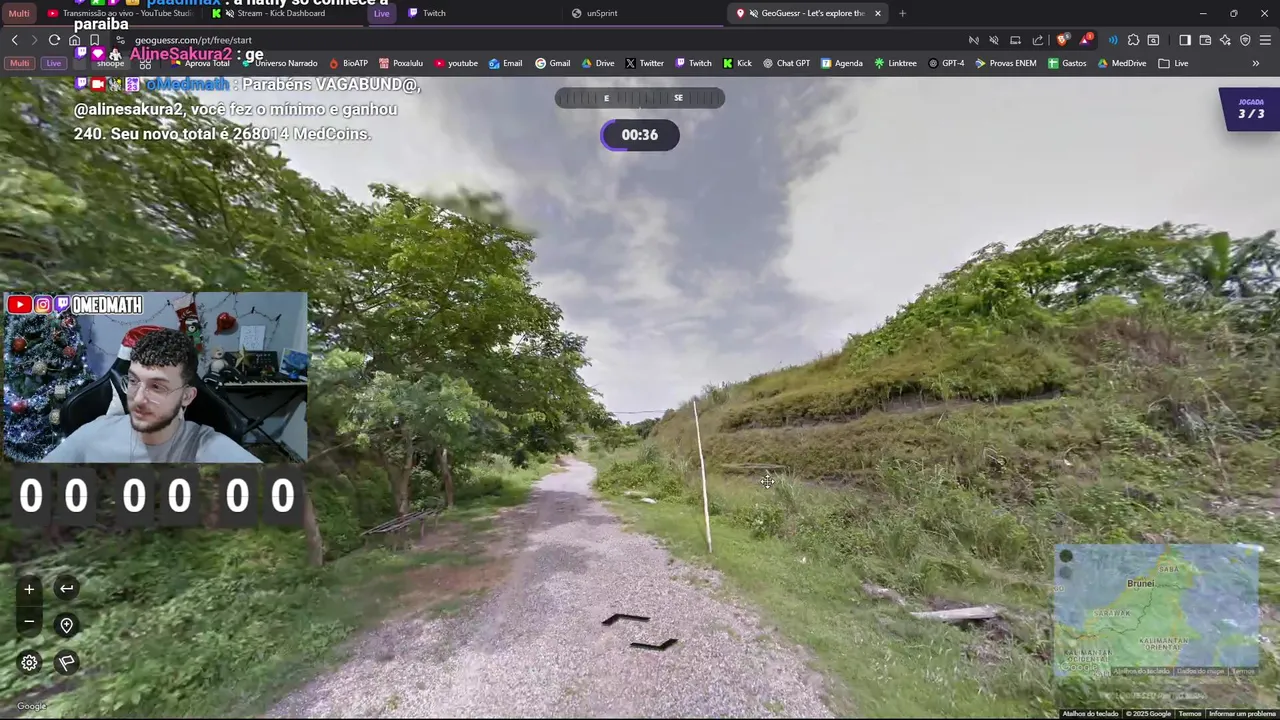
Task: Click the browser forward arrow
Action: click(x=34, y=40)
